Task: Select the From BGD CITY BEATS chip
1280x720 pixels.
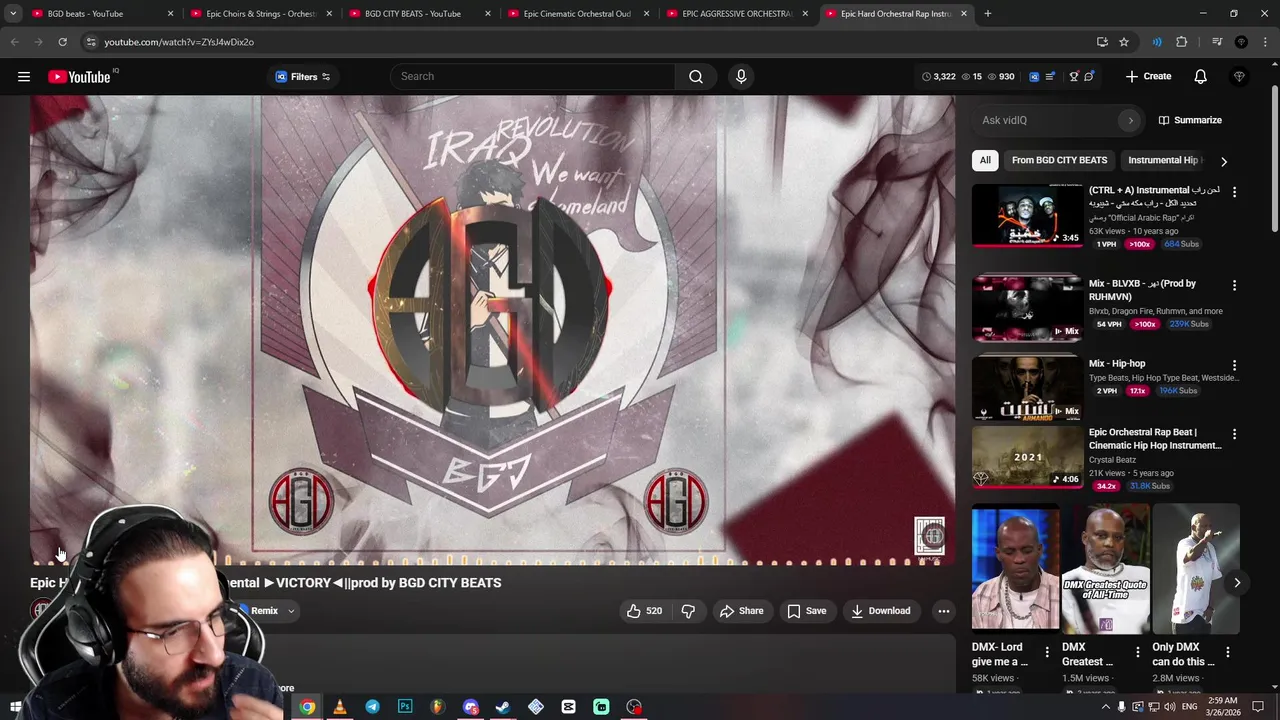Action: [x=1059, y=160]
